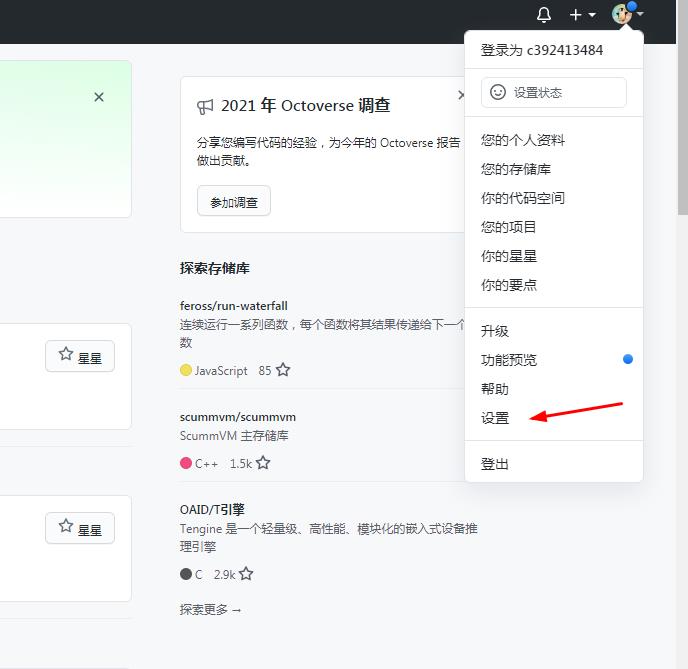The width and height of the screenshot is (688, 669).
Task: Click the user avatar in header
Action: (622, 14)
